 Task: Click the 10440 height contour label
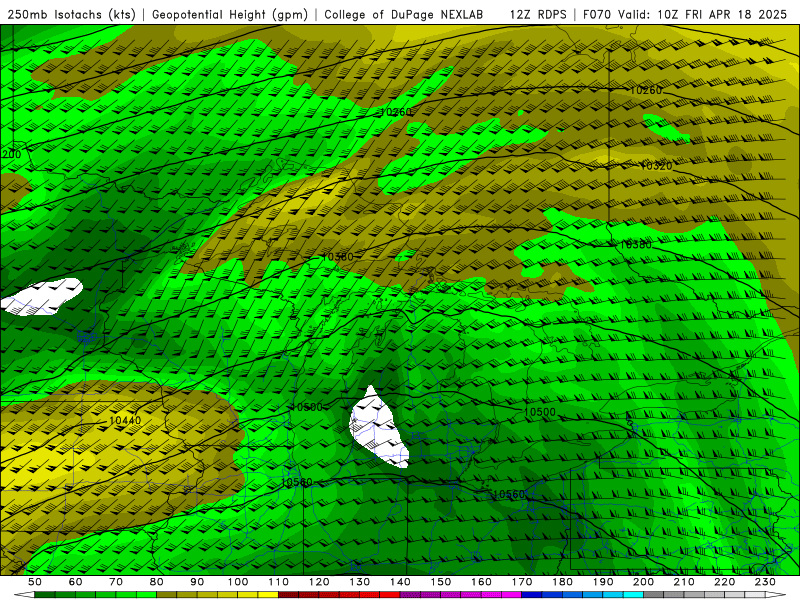point(125,421)
